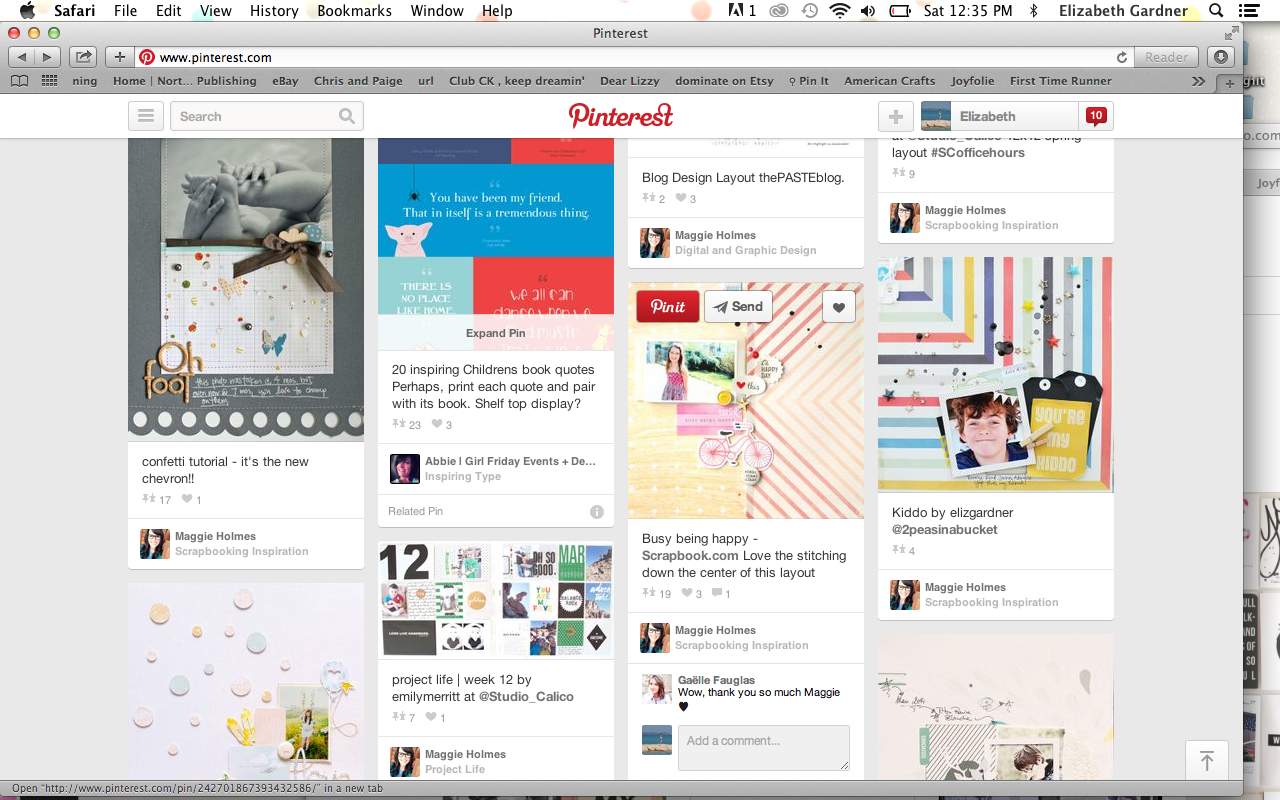The width and height of the screenshot is (1280, 800).
Task: Click the Related Pin info icon
Action: pos(597,512)
